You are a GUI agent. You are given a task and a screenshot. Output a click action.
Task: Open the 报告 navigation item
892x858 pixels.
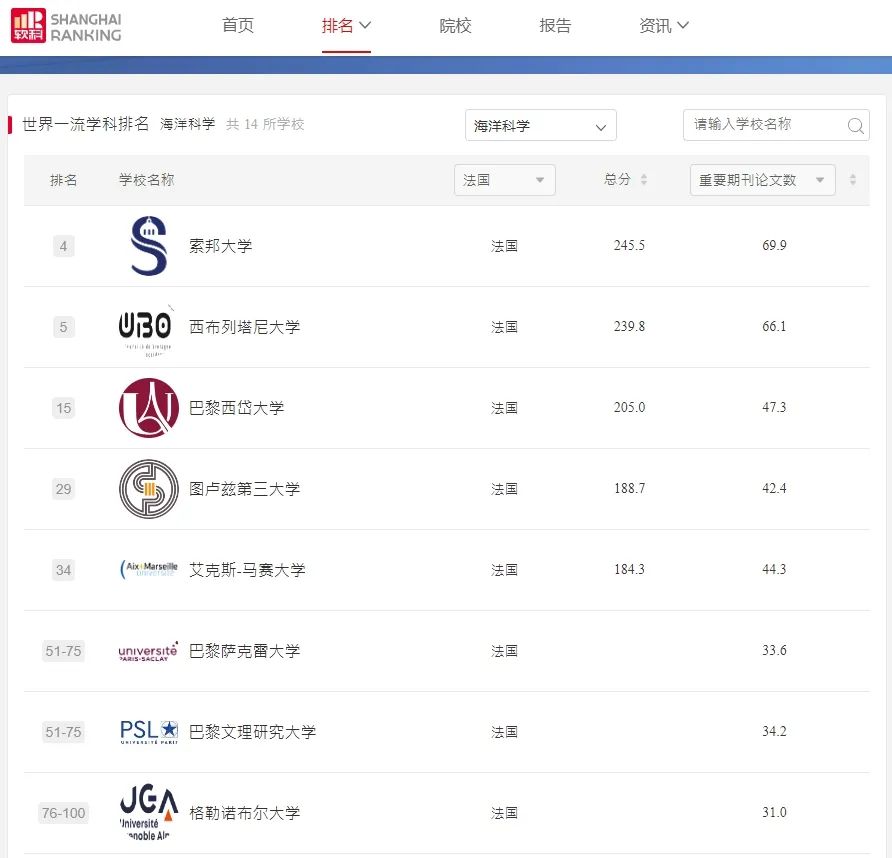(x=555, y=26)
